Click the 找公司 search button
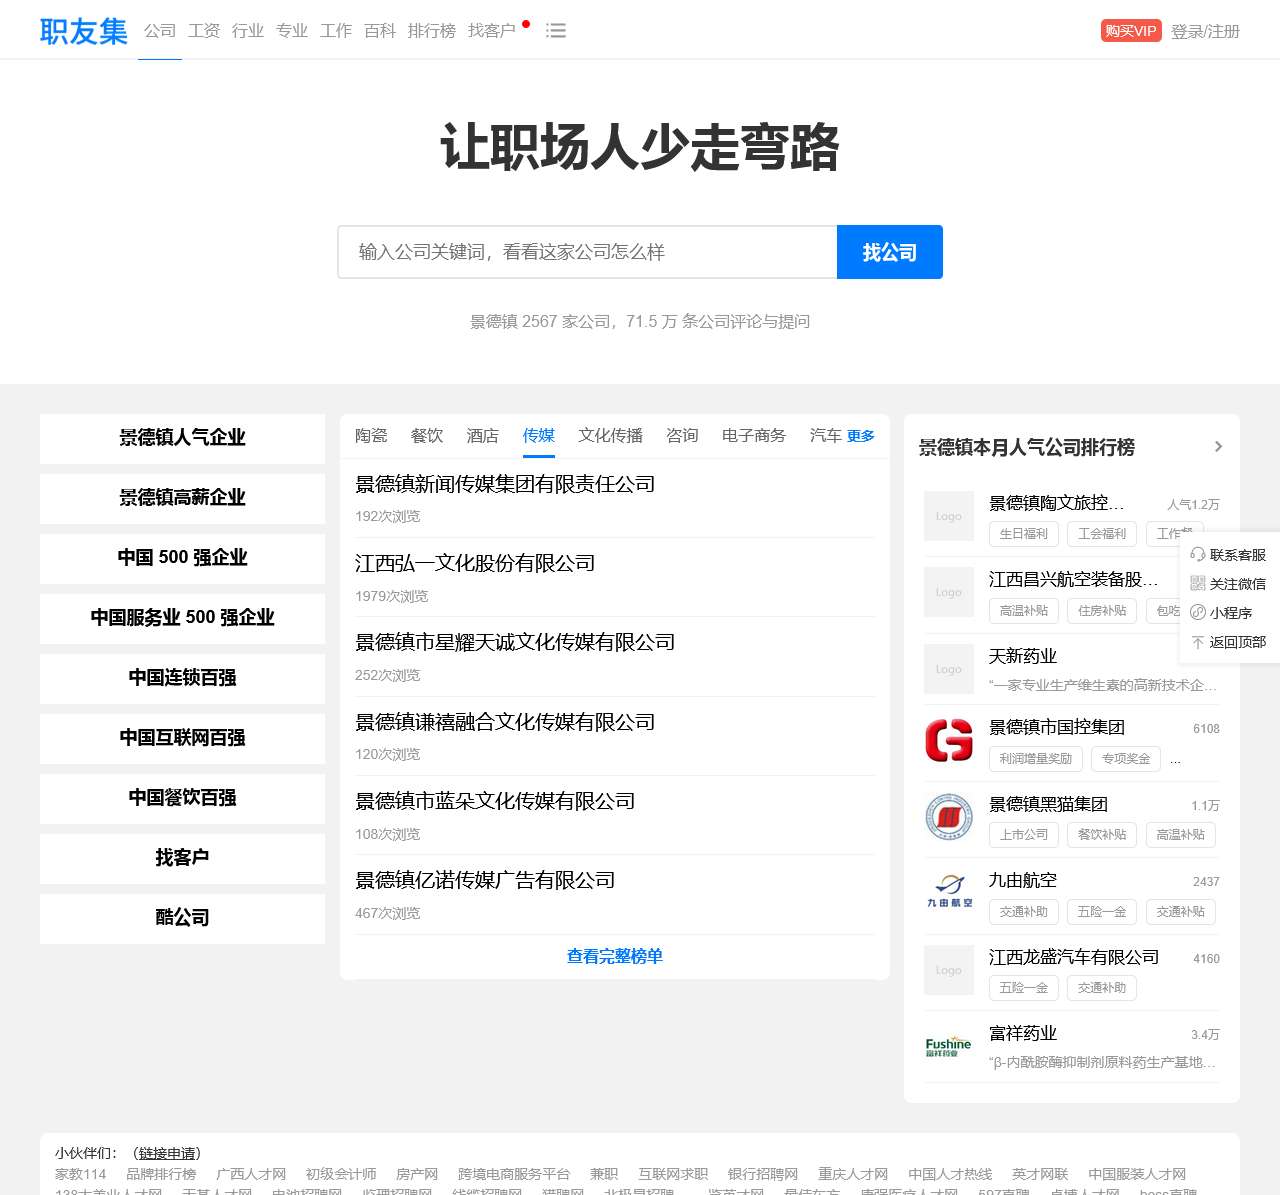This screenshot has height=1195, width=1280. tap(890, 252)
